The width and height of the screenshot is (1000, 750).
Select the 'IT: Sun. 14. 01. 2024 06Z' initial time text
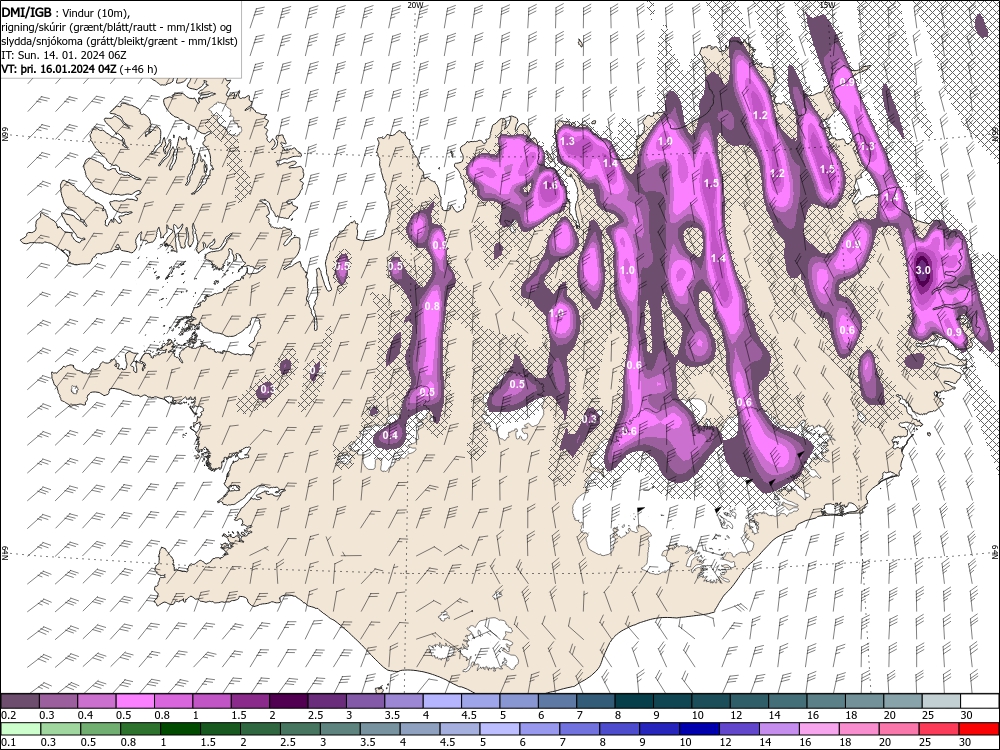(x=64, y=55)
